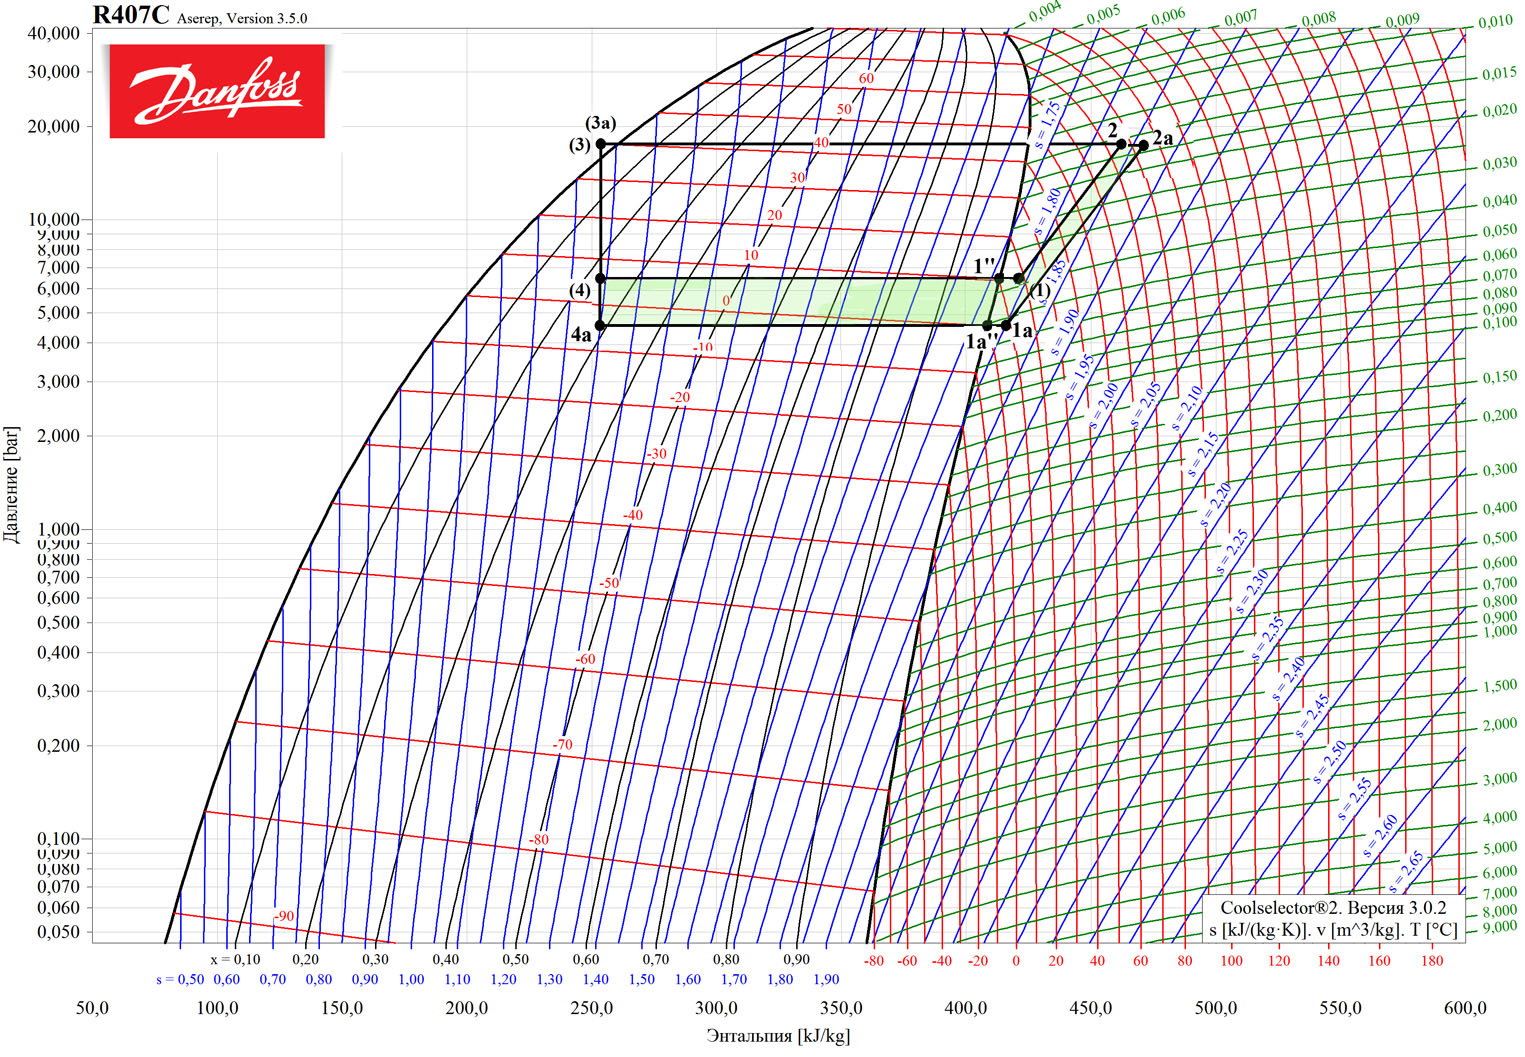Click the pressure axis value '20,000'
Image resolution: width=1525 pixels, height=1057 pixels.
[x=54, y=127]
